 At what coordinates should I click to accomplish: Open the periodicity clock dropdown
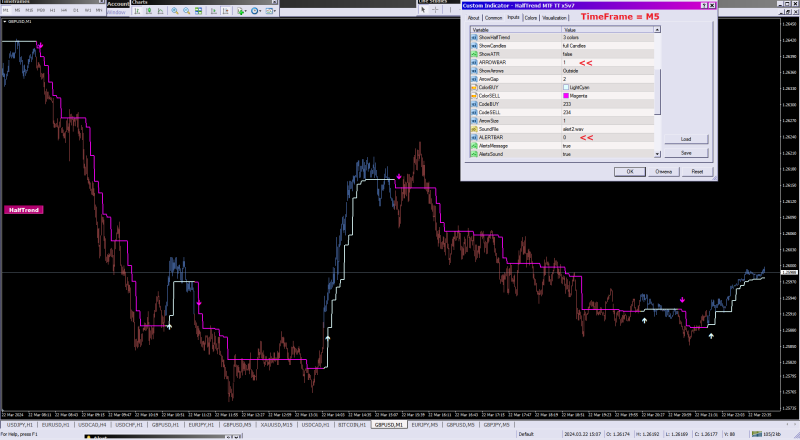[256, 11]
